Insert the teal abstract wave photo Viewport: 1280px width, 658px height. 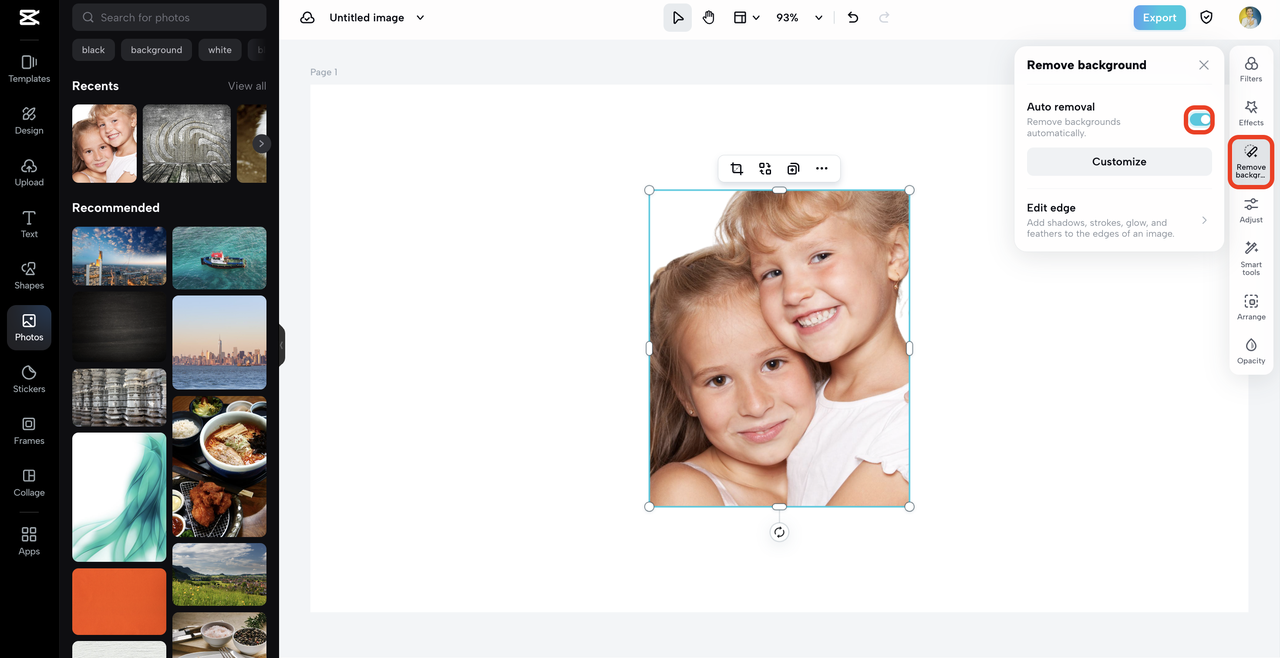(x=119, y=497)
